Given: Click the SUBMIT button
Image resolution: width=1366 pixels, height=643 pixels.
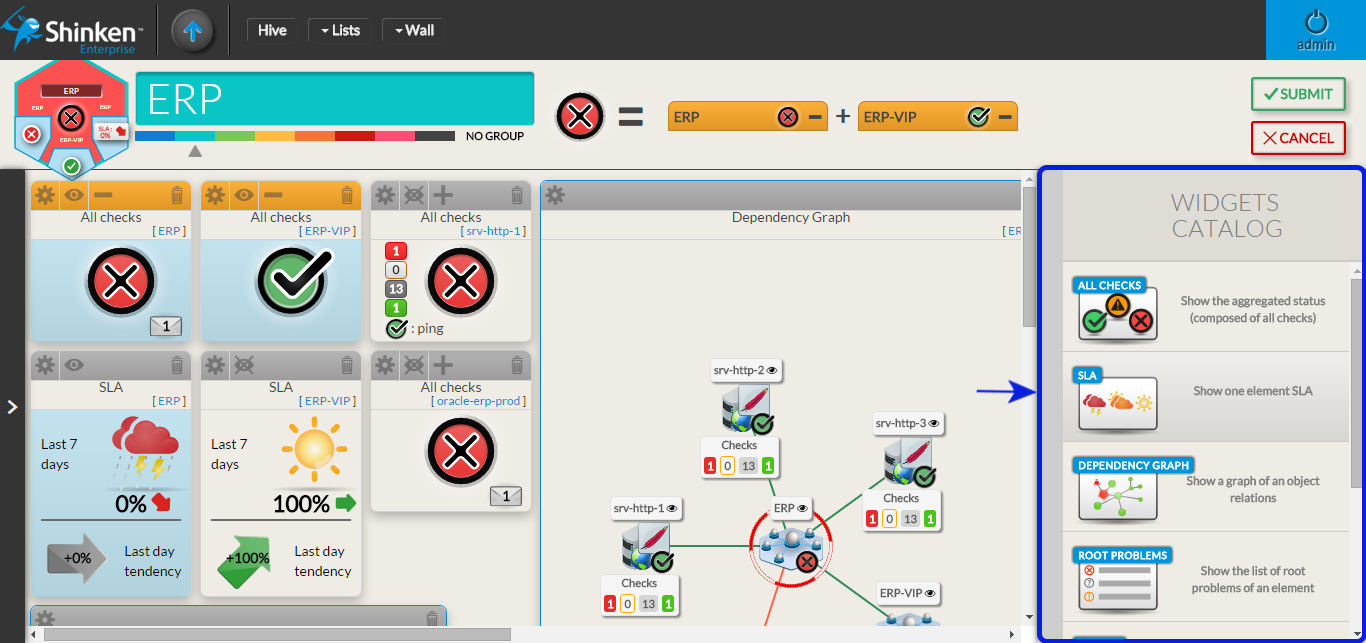Looking at the screenshot, I should (1297, 94).
